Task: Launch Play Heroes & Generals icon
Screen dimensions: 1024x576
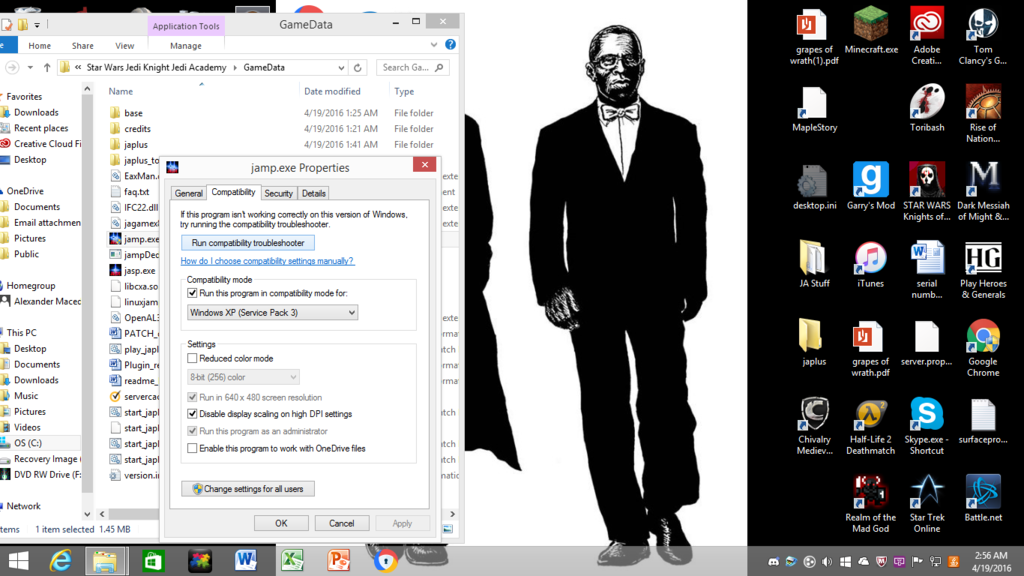Action: (x=982, y=270)
